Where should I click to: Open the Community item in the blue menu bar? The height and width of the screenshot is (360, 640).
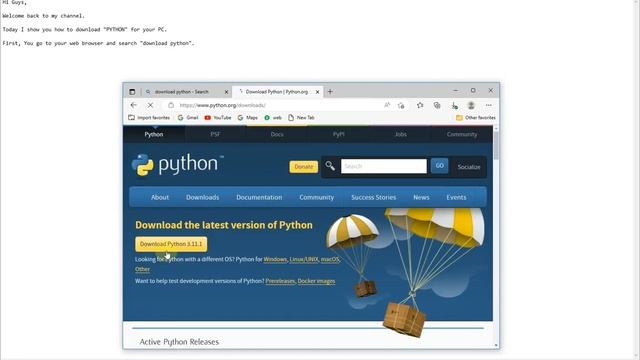[x=316, y=197]
